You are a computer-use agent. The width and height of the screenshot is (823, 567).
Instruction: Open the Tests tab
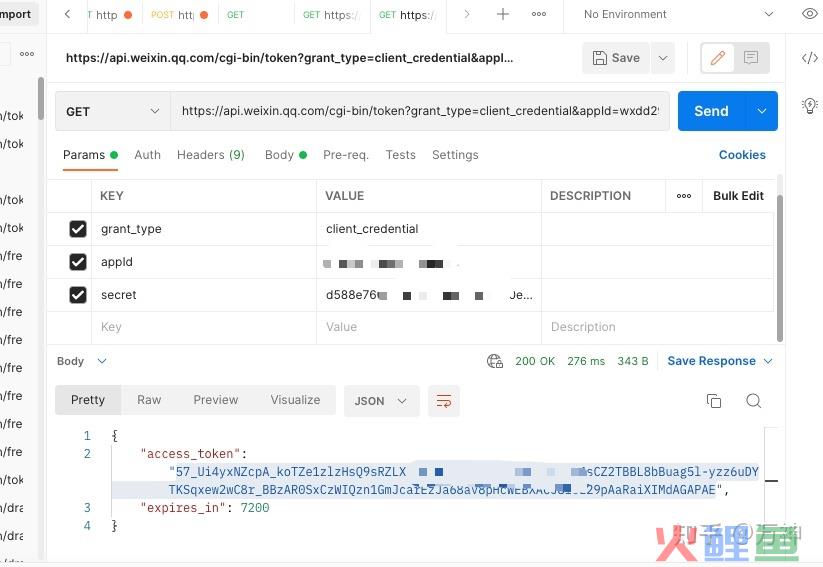pos(400,155)
